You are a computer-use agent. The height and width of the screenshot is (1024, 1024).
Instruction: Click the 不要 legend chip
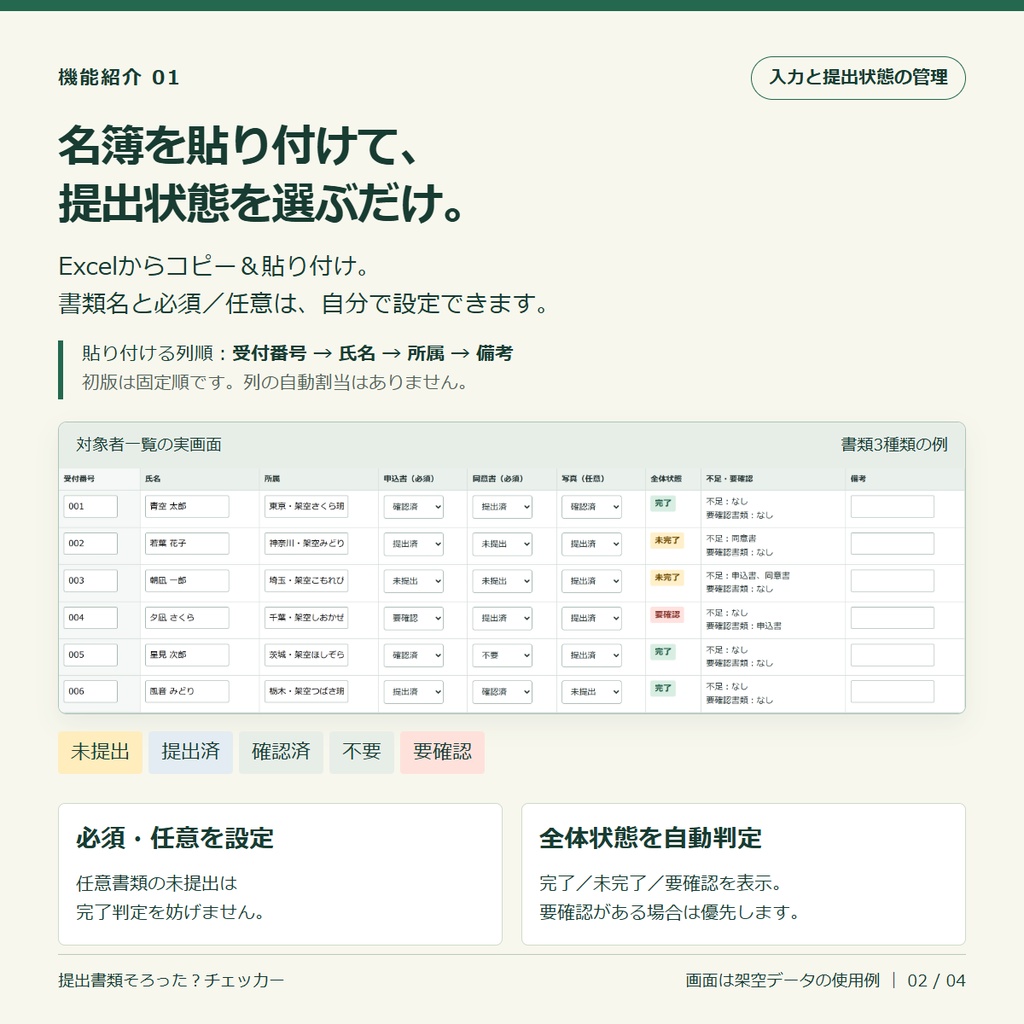coord(362,752)
